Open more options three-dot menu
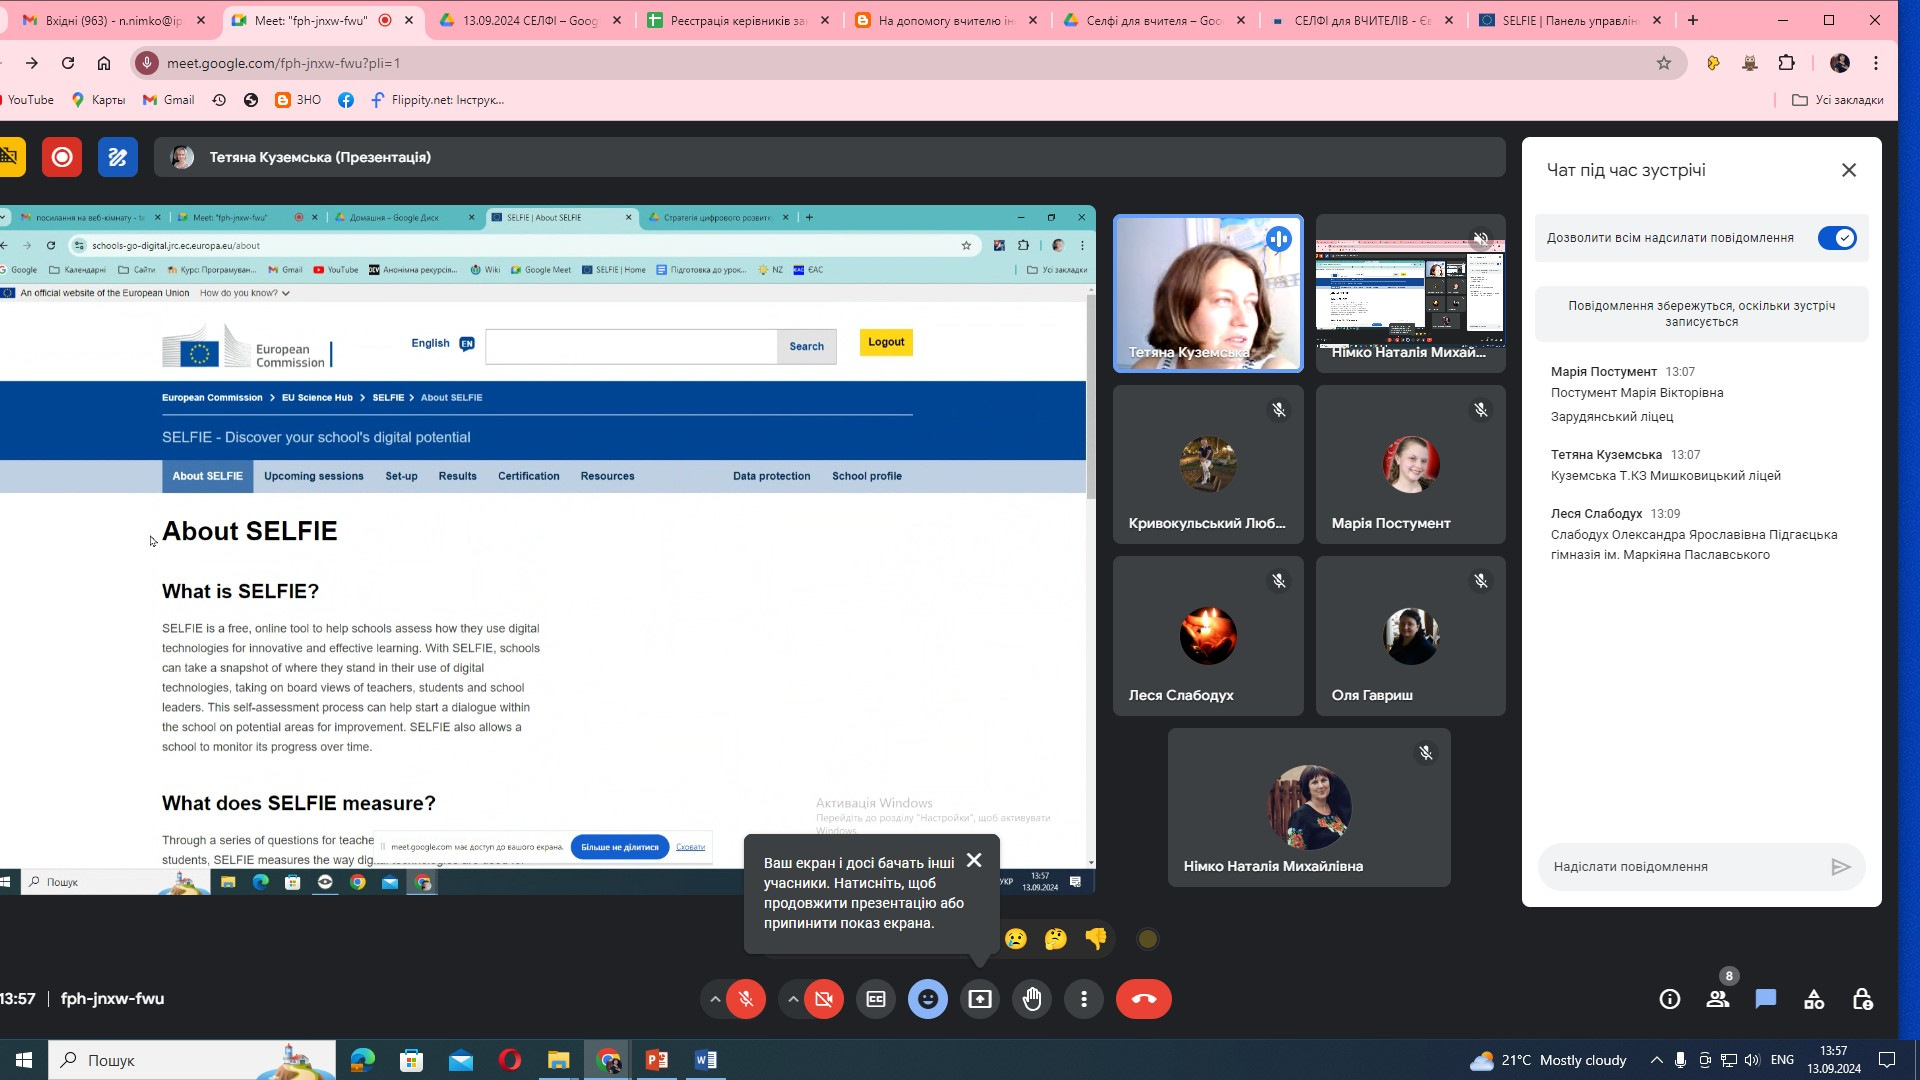 pyautogui.click(x=1084, y=999)
